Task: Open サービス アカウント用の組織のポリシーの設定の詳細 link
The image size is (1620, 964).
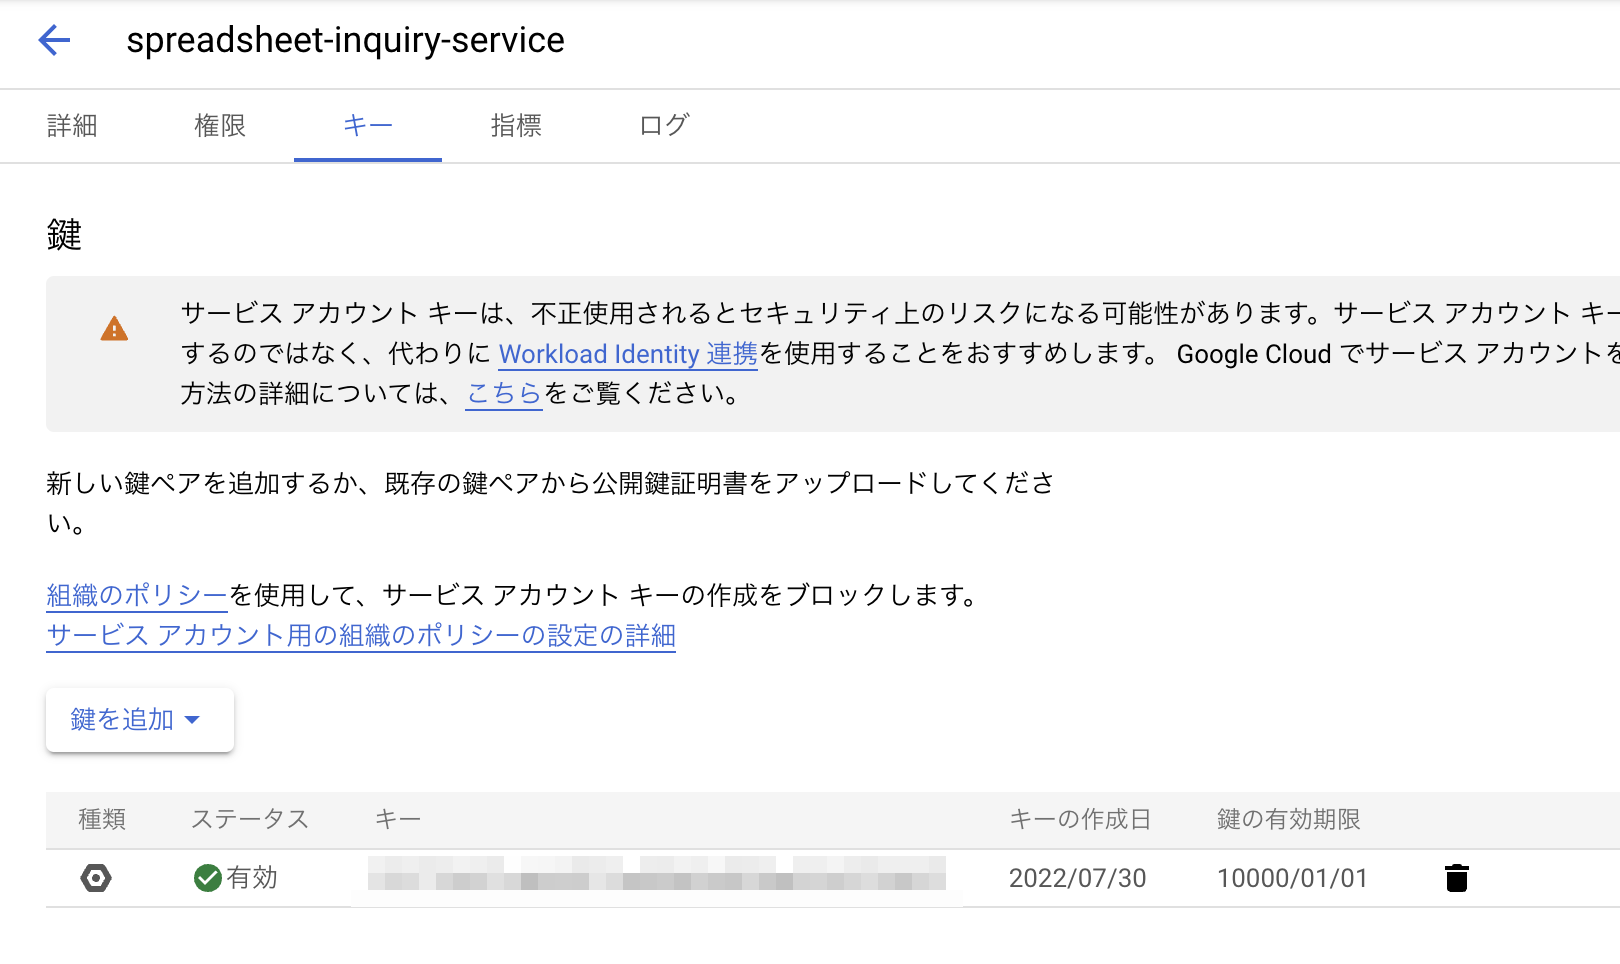Action: (x=361, y=636)
